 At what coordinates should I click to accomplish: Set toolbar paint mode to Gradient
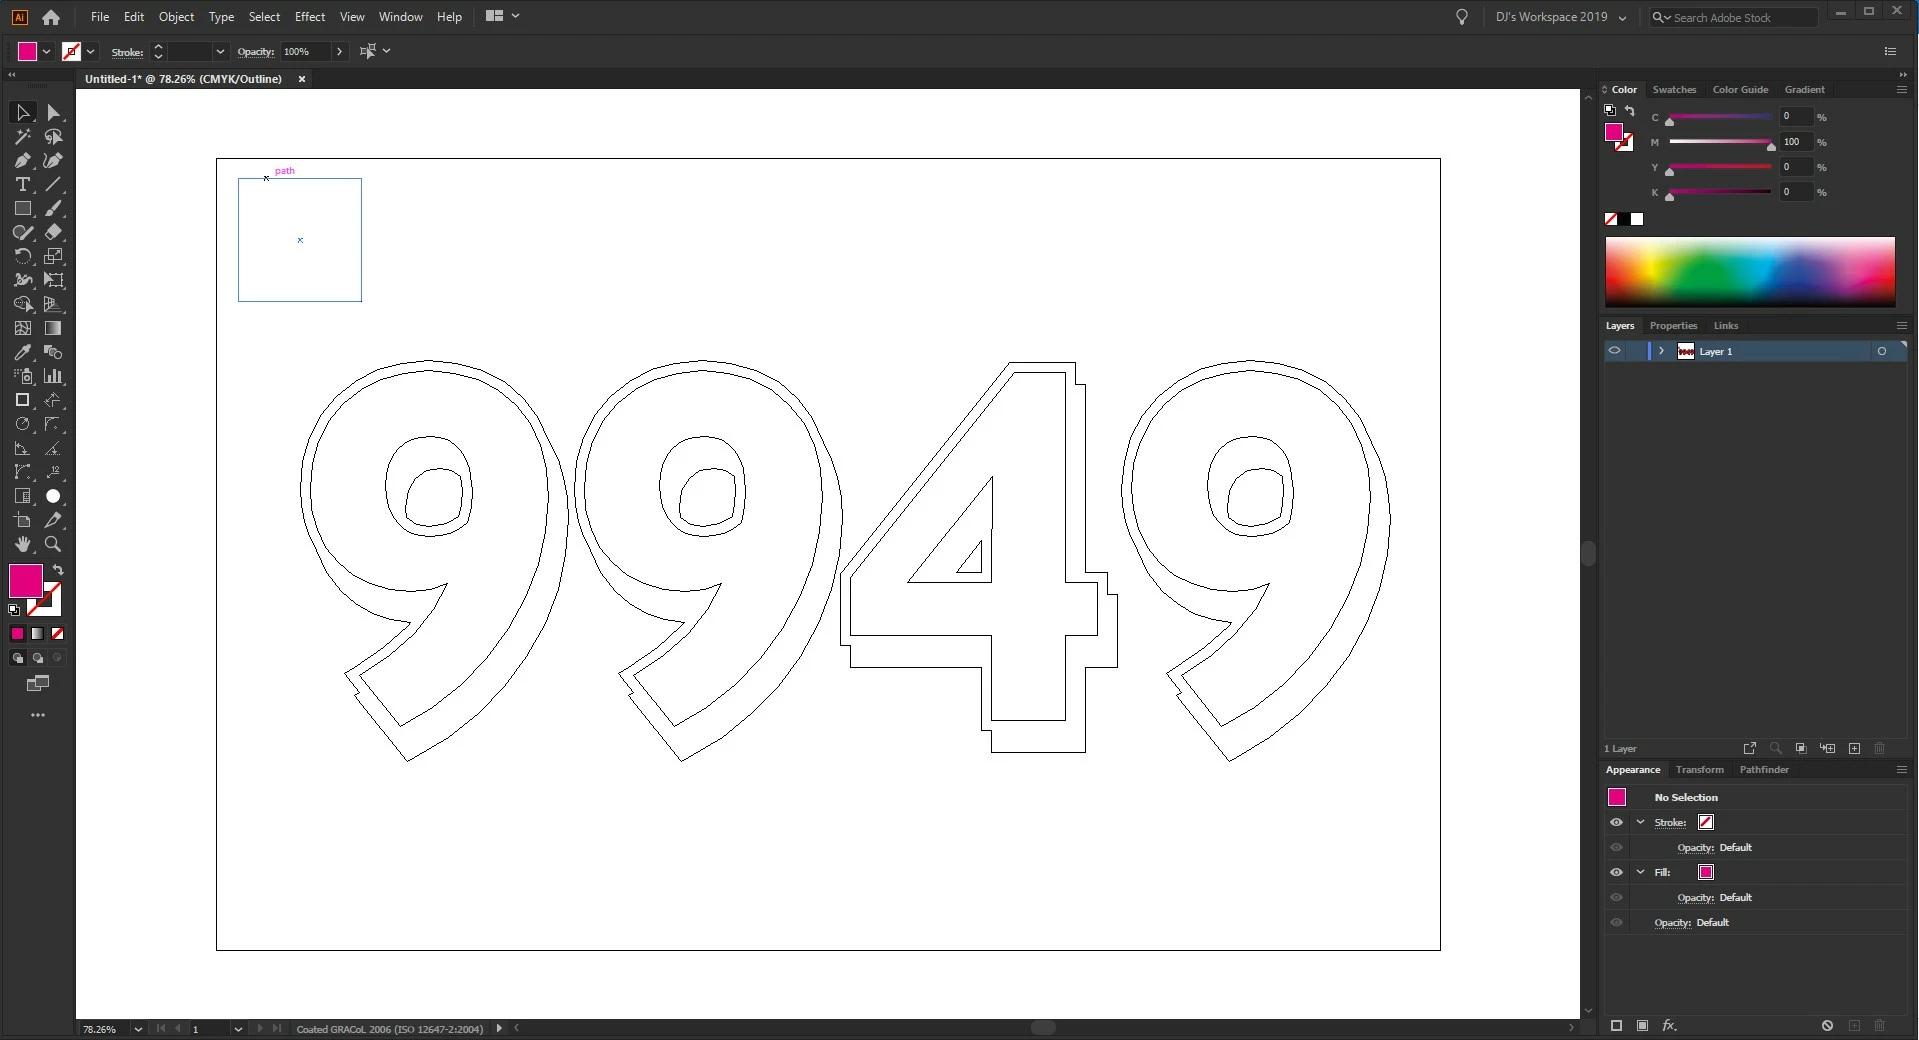(37, 634)
